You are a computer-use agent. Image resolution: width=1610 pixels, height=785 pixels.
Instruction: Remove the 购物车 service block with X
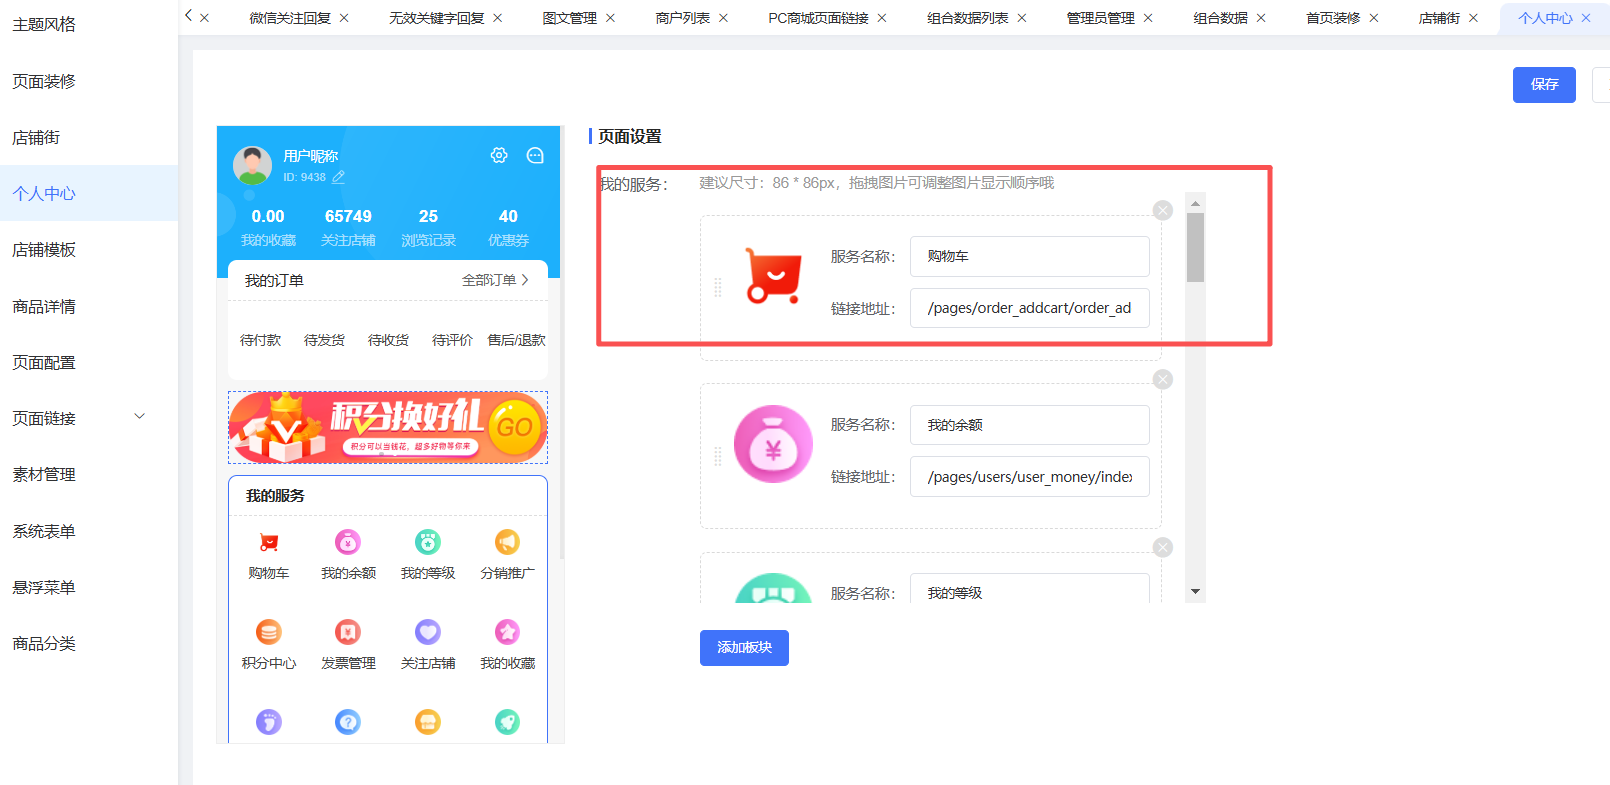click(1162, 210)
